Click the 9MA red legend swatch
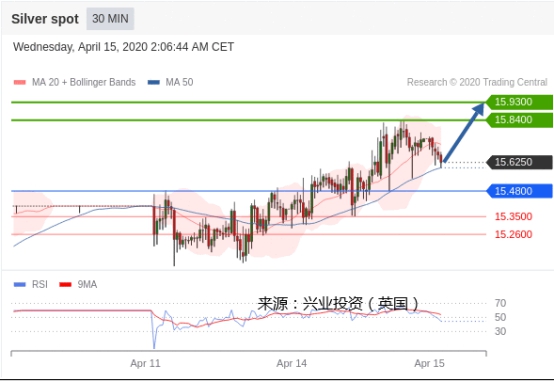This screenshot has height=381, width=554. [x=65, y=285]
